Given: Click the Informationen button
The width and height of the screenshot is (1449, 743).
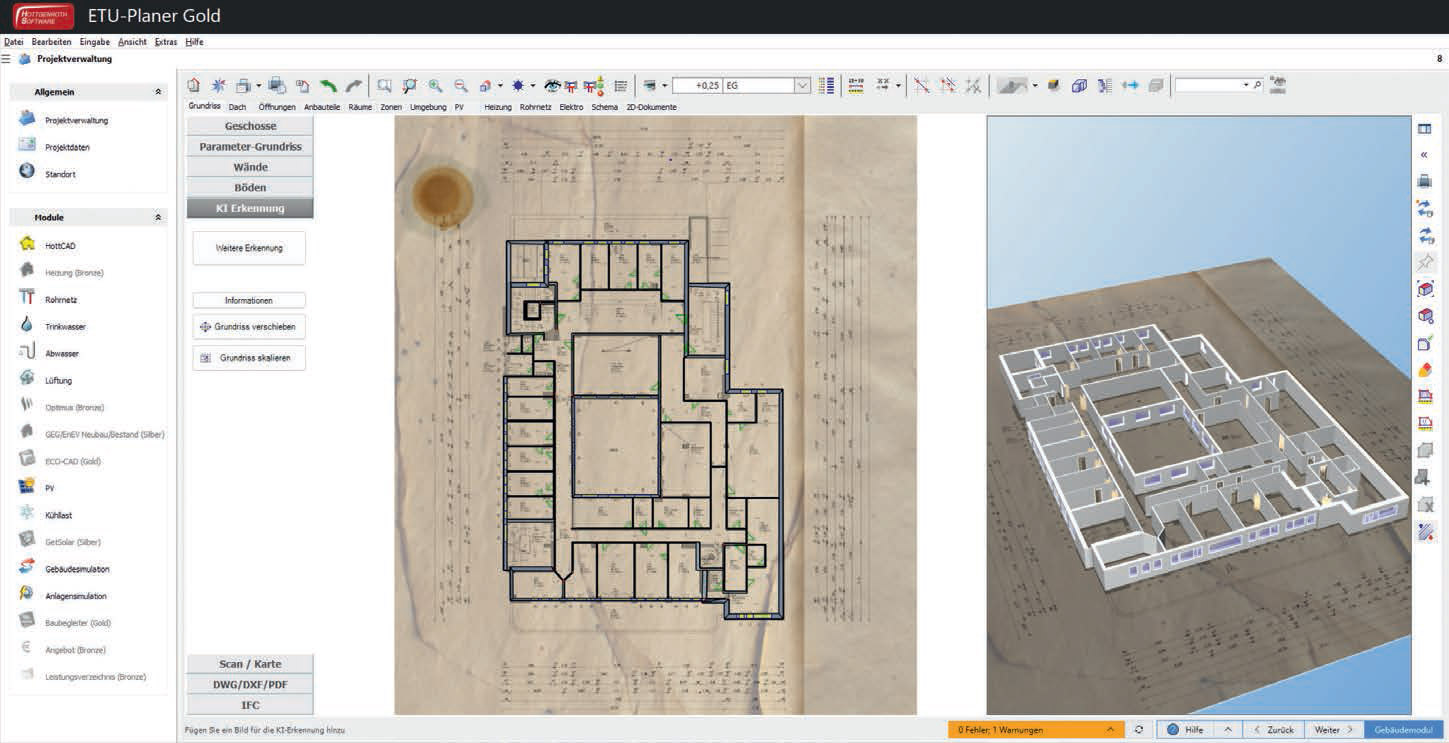Looking at the screenshot, I should [249, 300].
